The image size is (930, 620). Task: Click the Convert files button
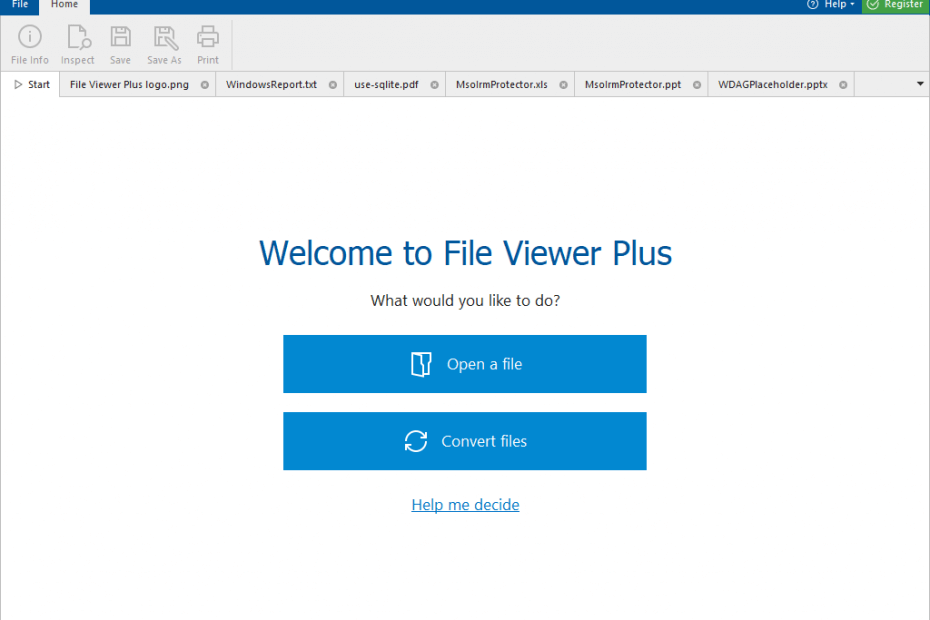(x=465, y=441)
